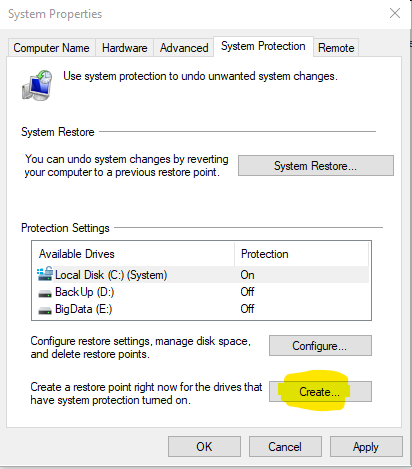Click the Local Disk (C:) drive icon
The height and width of the screenshot is (469, 412).
(x=45, y=274)
